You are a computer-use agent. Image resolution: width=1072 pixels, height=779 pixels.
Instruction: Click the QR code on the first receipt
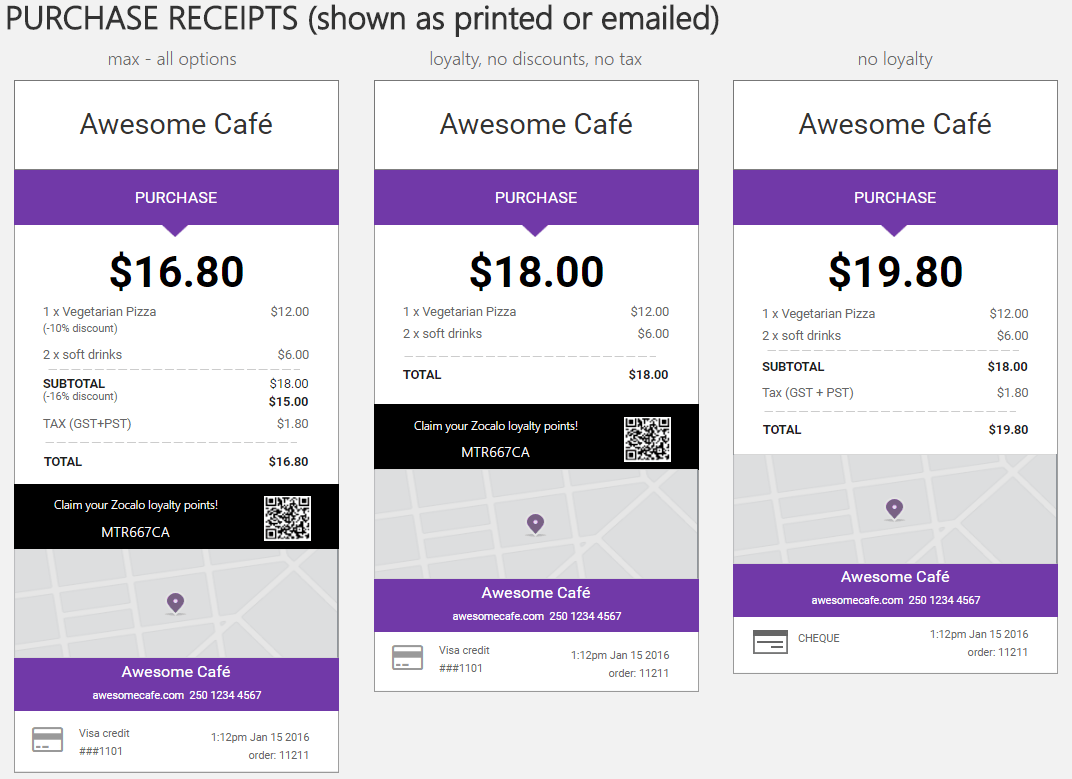[x=287, y=518]
